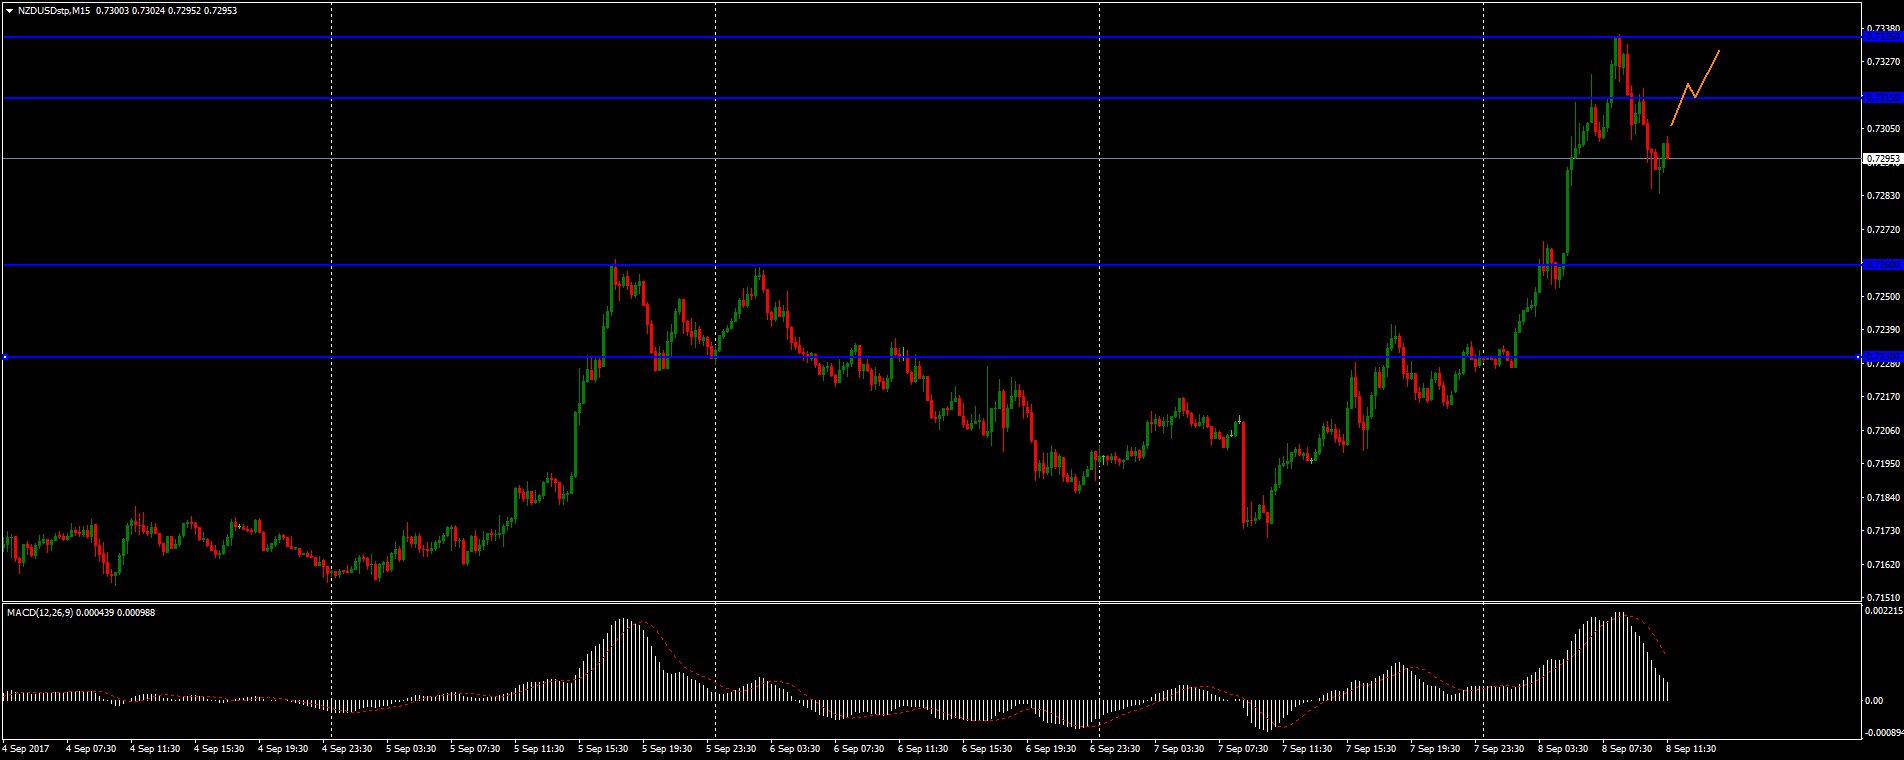This screenshot has width=1904, height=760.
Task: Click the 0.72390 price axis label
Action: [1882, 330]
